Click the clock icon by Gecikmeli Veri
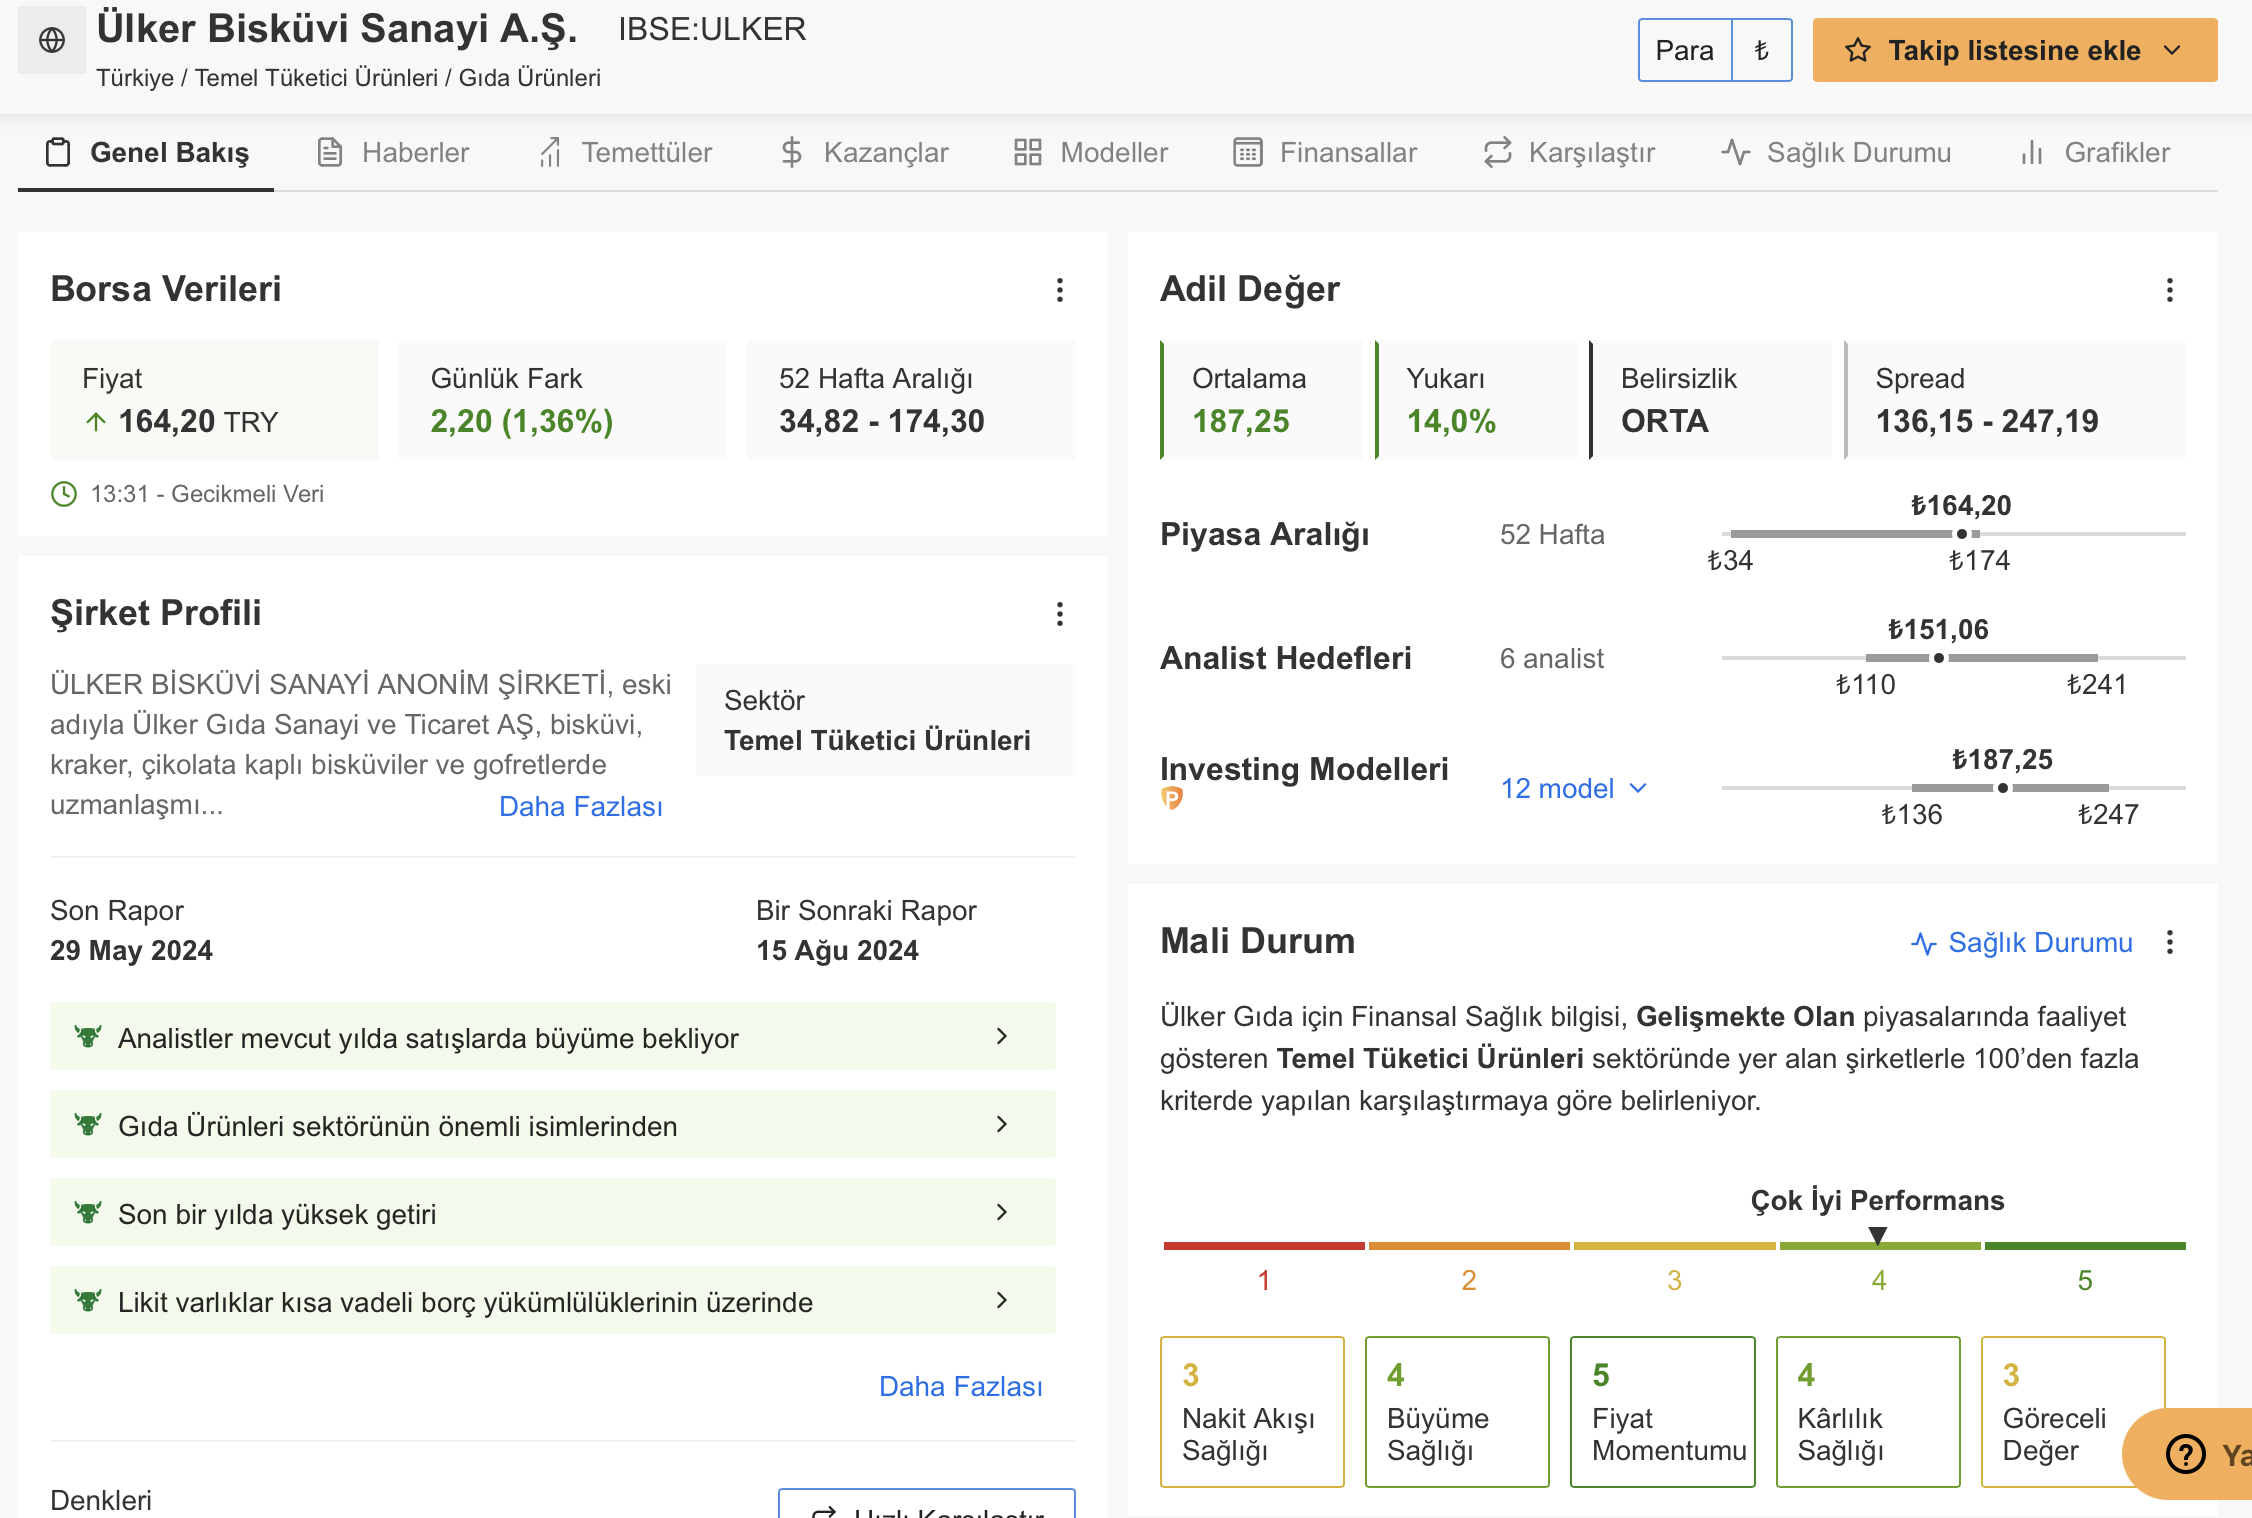The height and width of the screenshot is (1518, 2252). (64, 494)
